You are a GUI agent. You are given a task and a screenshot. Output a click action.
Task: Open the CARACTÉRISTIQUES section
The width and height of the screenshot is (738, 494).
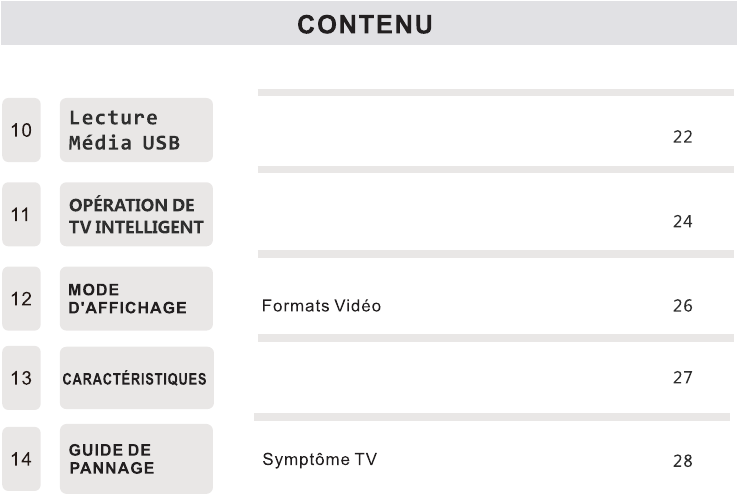(136, 378)
